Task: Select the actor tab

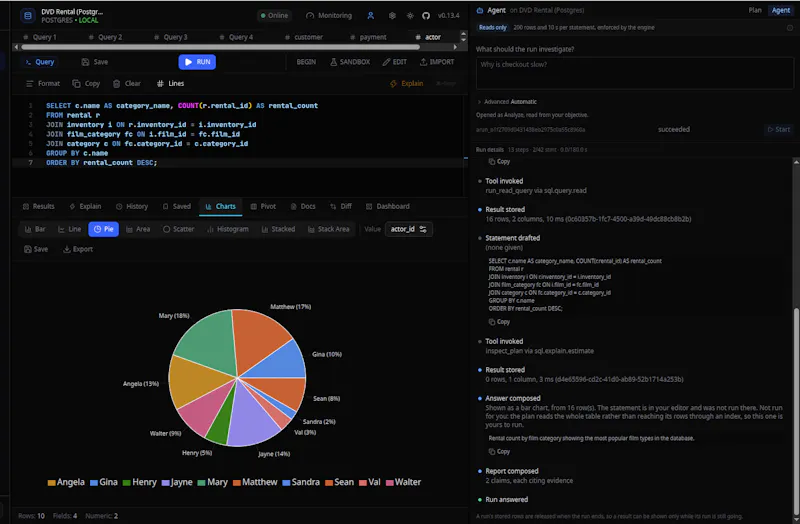Action: click(428, 37)
